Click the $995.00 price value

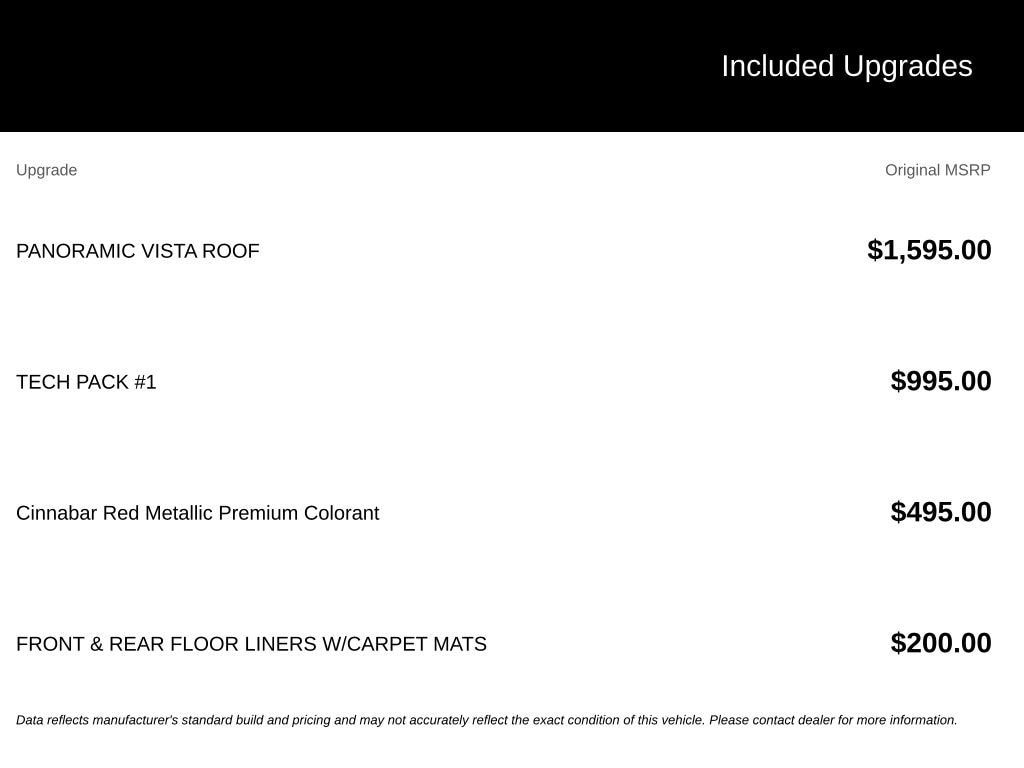(x=940, y=381)
